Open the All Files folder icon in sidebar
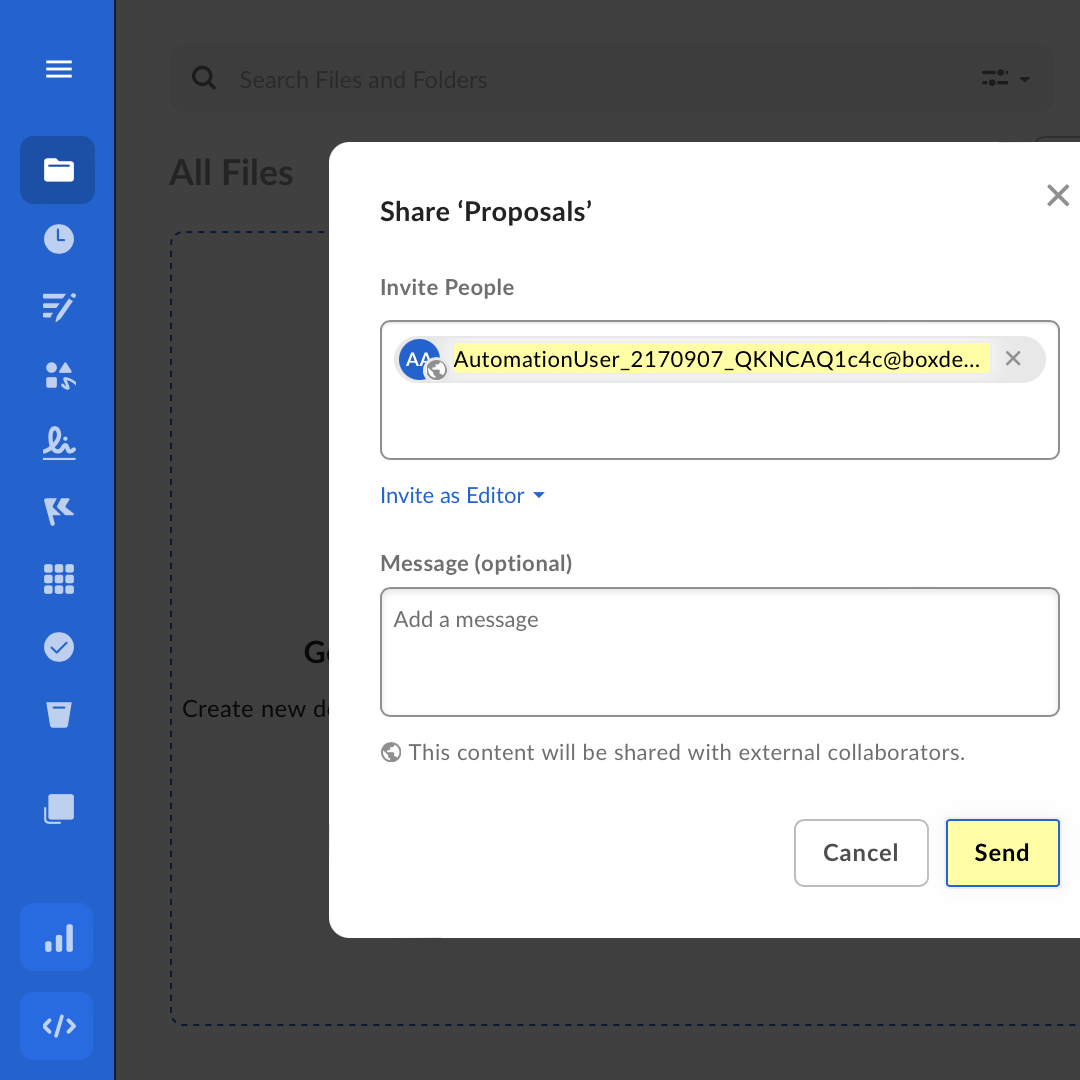The image size is (1080, 1080). 58,170
